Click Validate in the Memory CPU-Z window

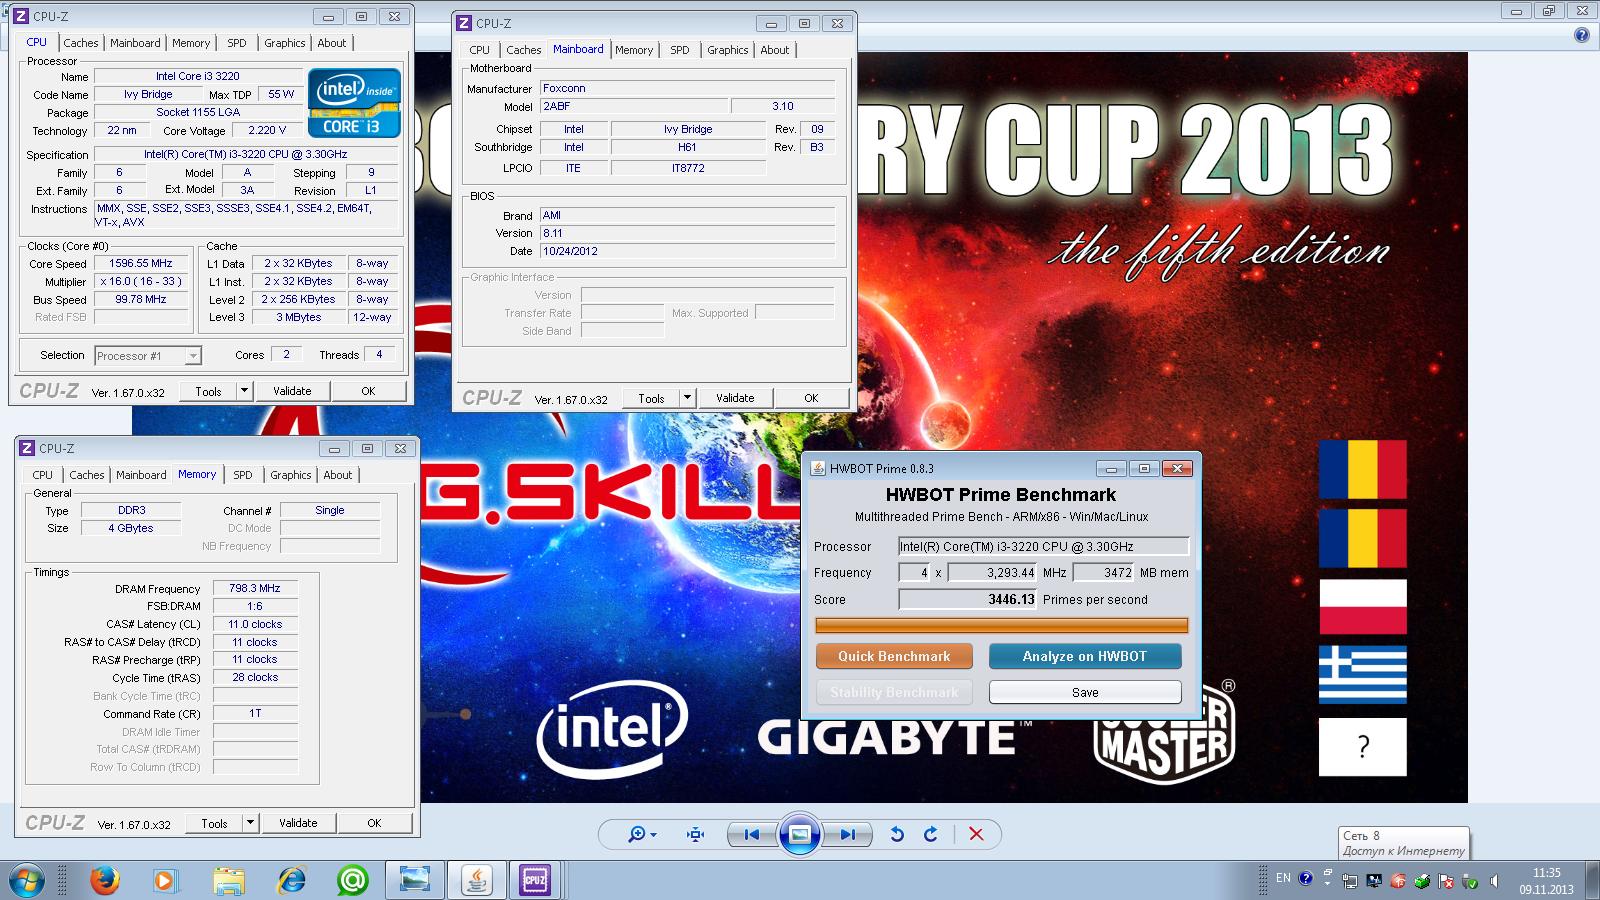(x=298, y=823)
